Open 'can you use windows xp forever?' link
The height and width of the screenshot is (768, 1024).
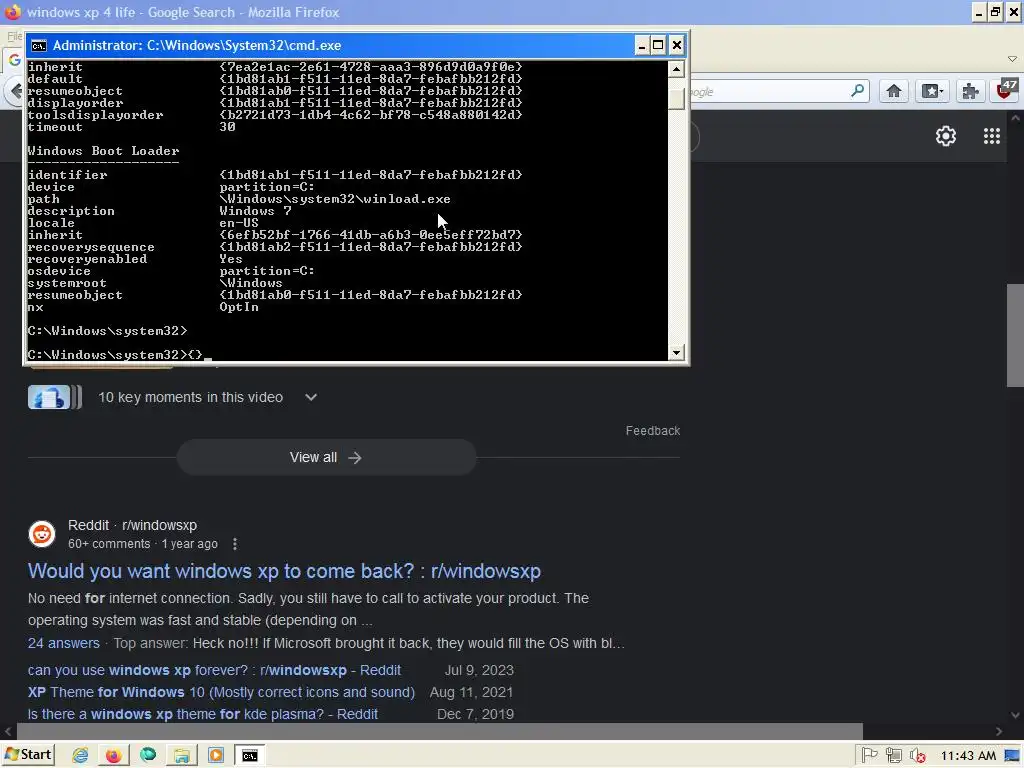[x=214, y=671]
